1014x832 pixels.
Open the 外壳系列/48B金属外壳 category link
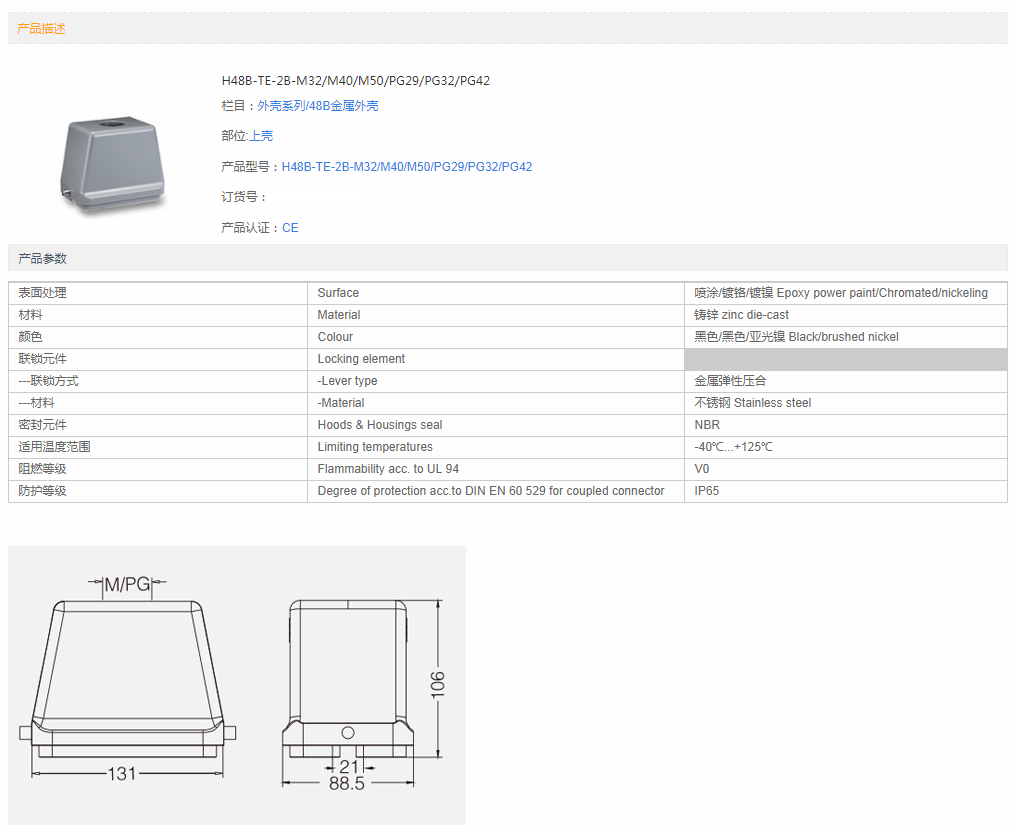[x=318, y=106]
